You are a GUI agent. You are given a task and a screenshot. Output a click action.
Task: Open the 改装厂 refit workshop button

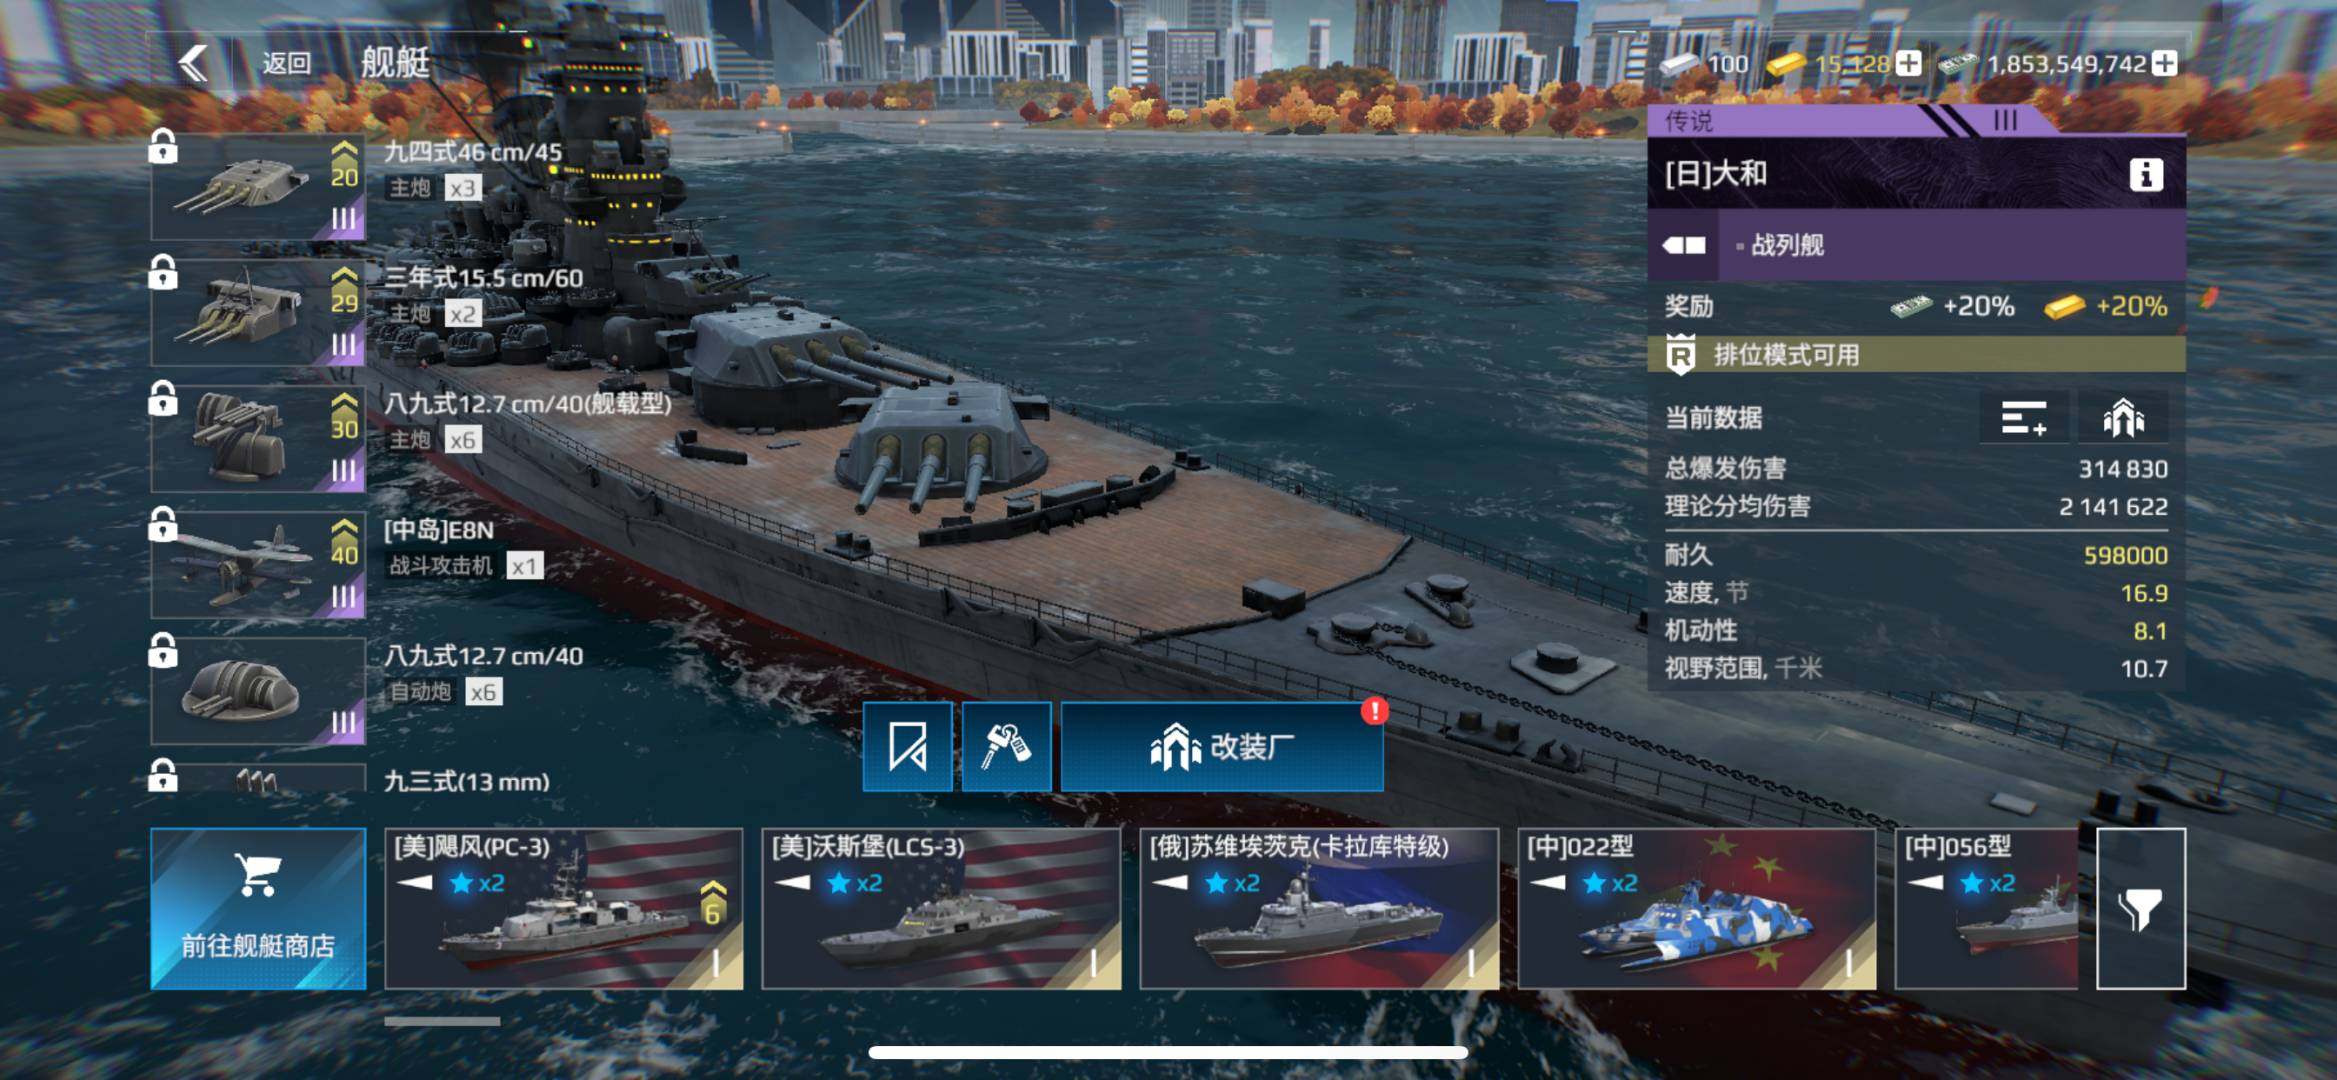[1222, 747]
